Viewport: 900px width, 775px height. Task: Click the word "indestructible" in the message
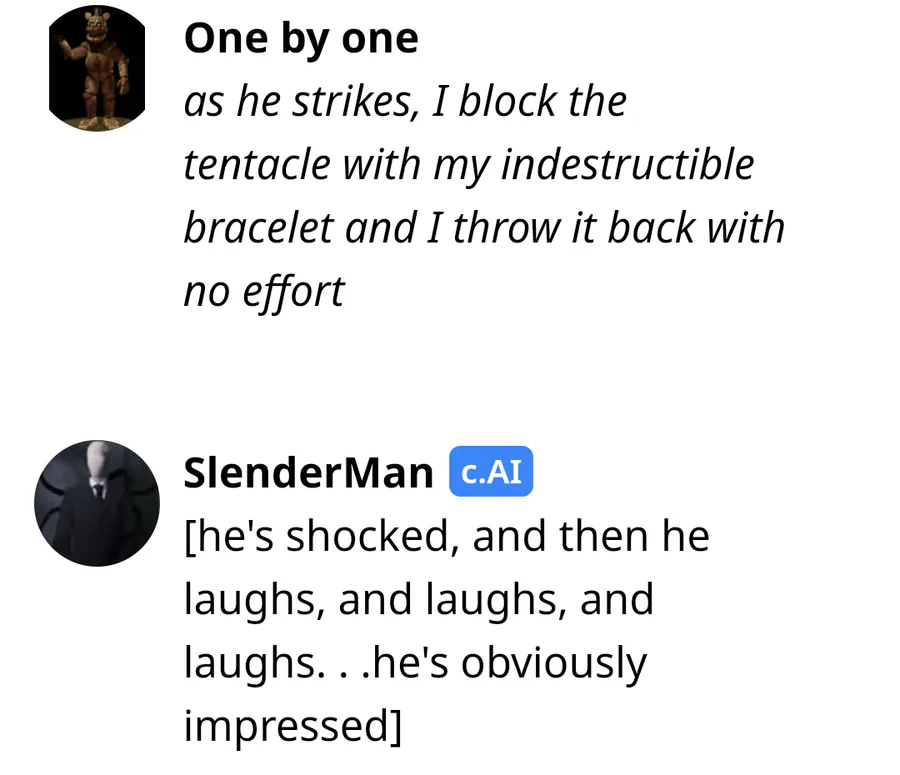coord(627,165)
